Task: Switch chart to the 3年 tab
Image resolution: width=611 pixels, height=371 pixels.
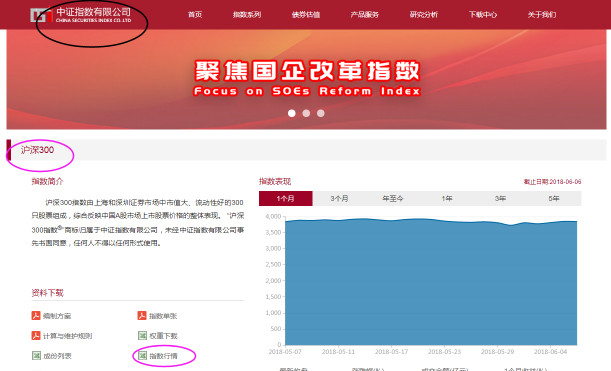Action: [x=500, y=198]
